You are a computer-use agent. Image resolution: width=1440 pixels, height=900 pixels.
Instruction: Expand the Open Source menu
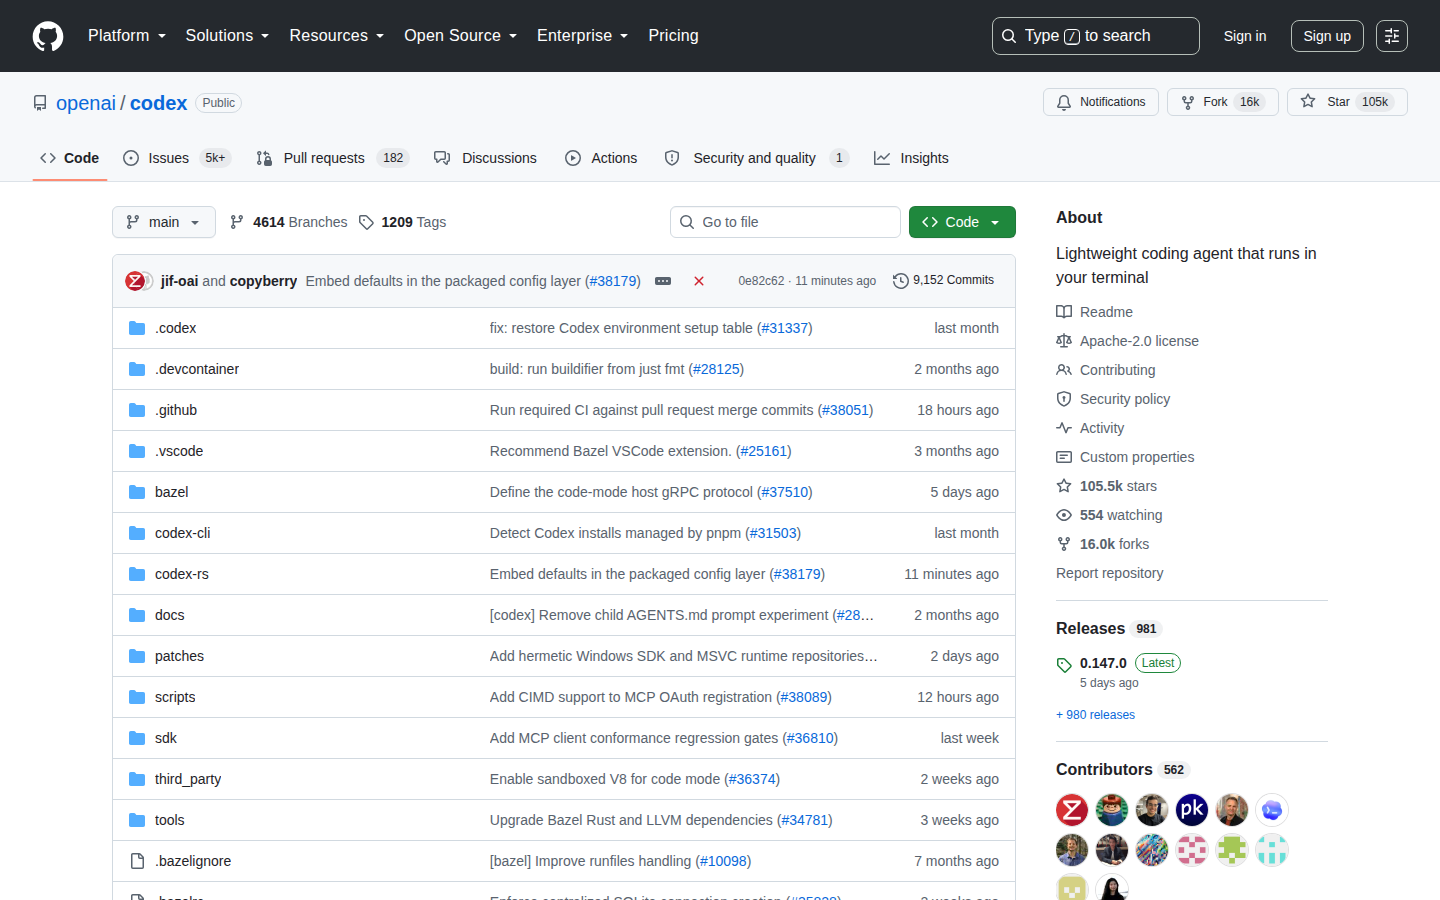pos(461,36)
